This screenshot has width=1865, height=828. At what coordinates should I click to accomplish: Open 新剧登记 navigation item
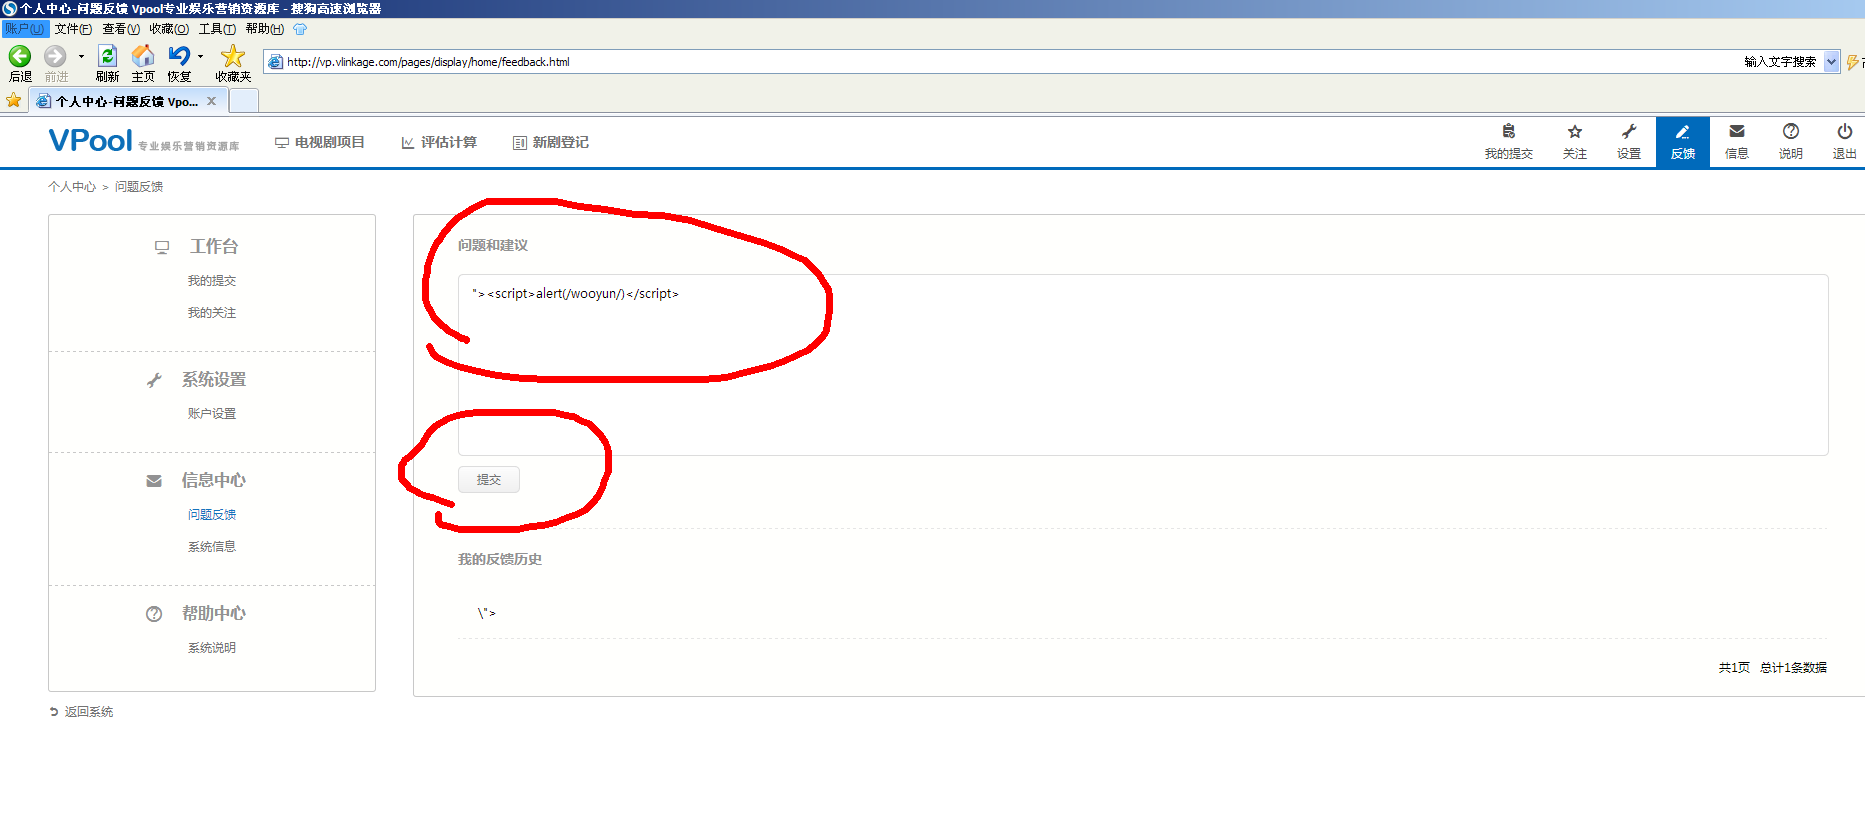pyautogui.click(x=551, y=143)
